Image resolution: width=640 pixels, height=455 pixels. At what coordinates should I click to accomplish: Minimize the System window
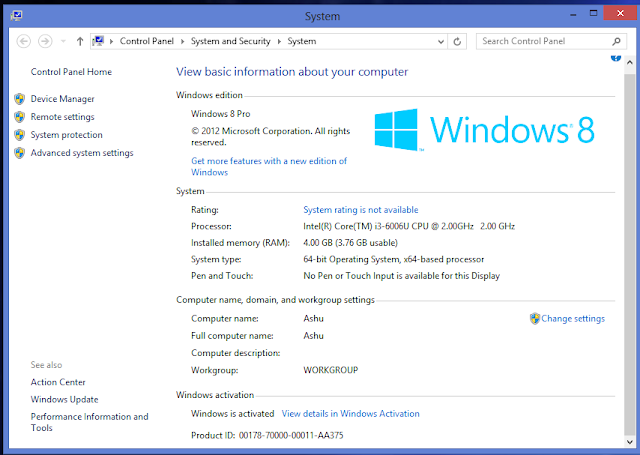(573, 14)
